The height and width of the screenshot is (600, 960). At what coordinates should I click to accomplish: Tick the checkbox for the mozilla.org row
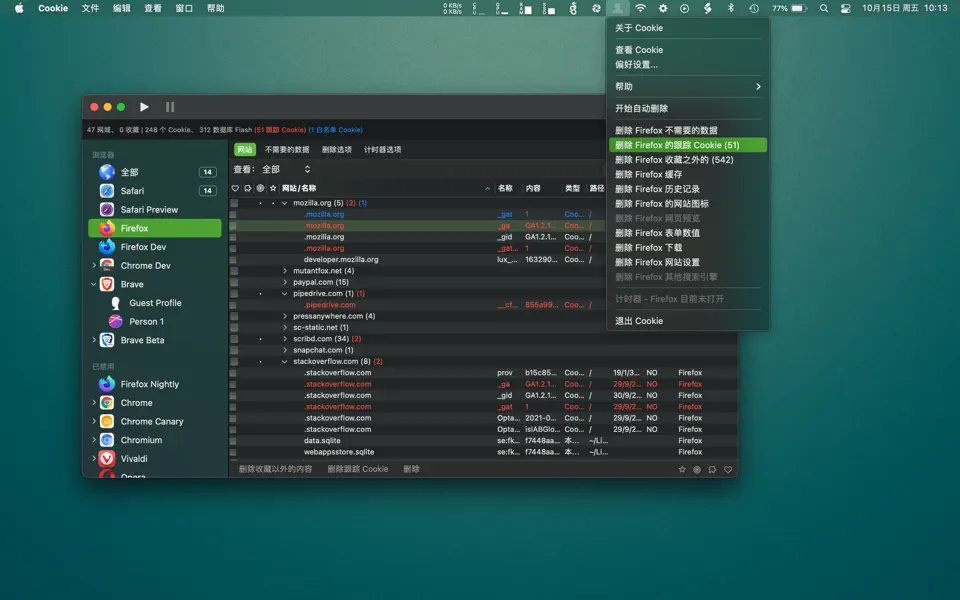click(x=234, y=203)
